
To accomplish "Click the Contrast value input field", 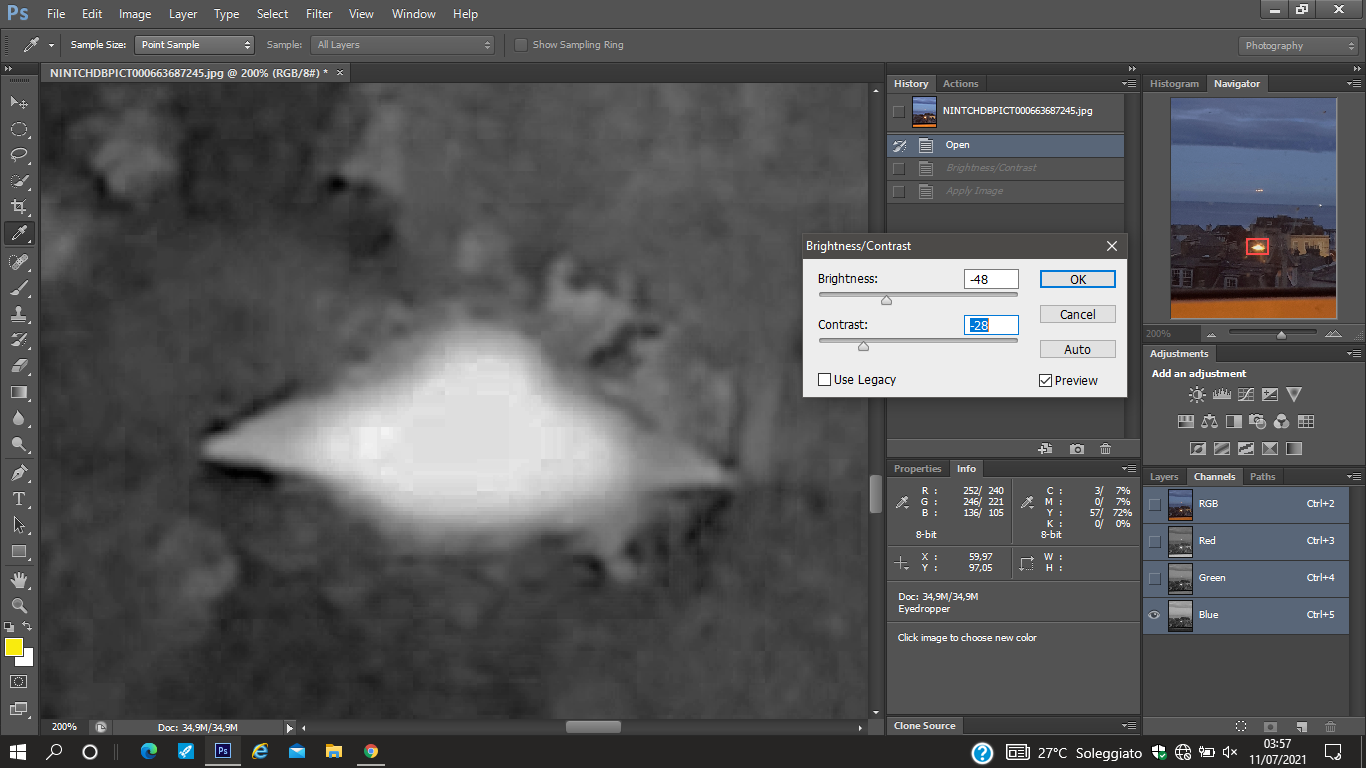I will [991, 325].
